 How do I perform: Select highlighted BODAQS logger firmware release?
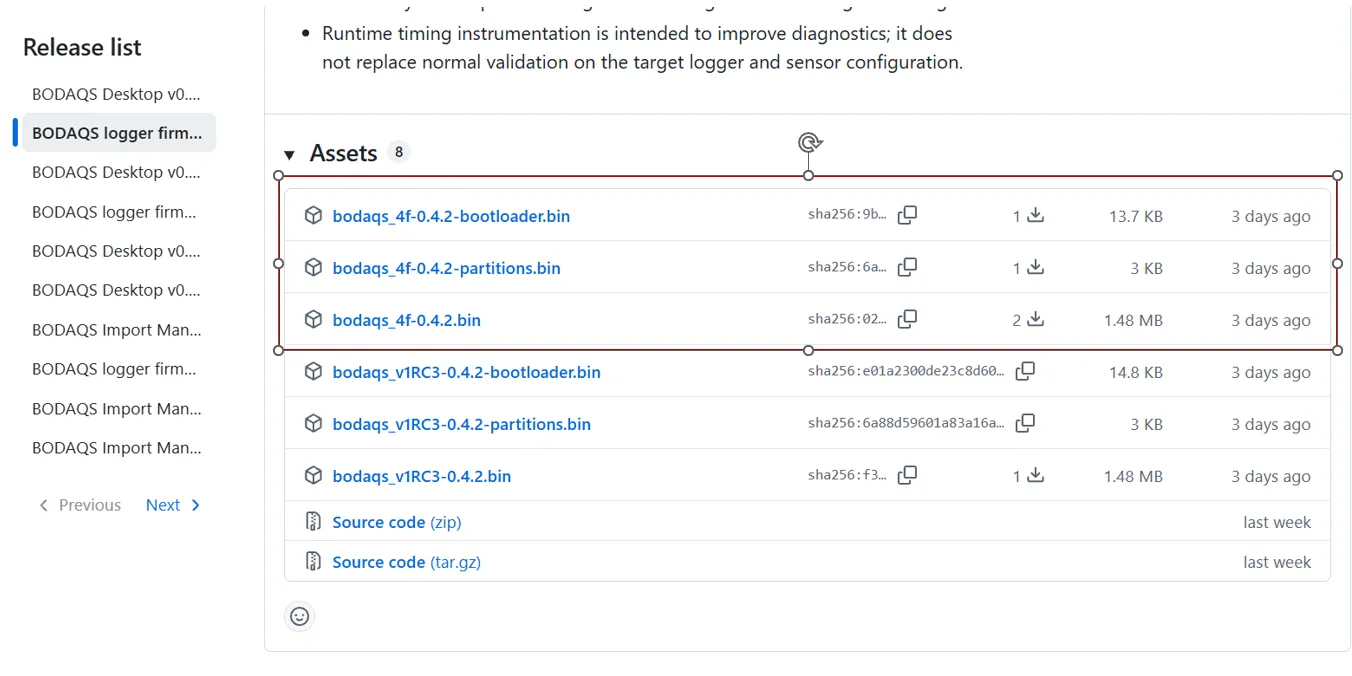118,133
